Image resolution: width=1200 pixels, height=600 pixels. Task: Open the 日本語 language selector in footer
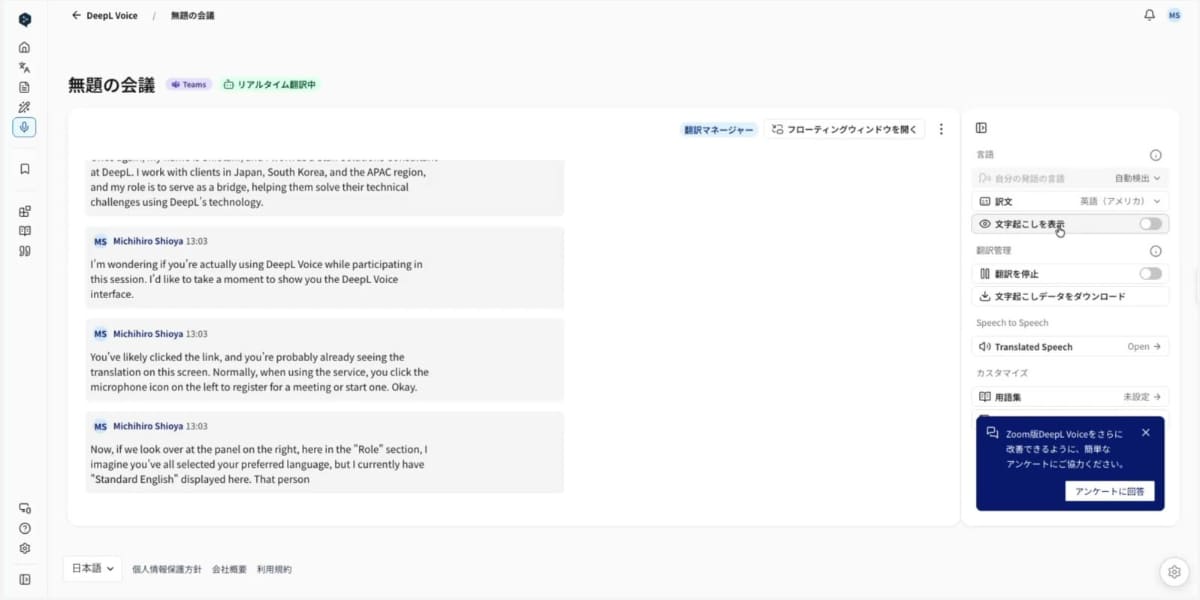pyautogui.click(x=91, y=568)
